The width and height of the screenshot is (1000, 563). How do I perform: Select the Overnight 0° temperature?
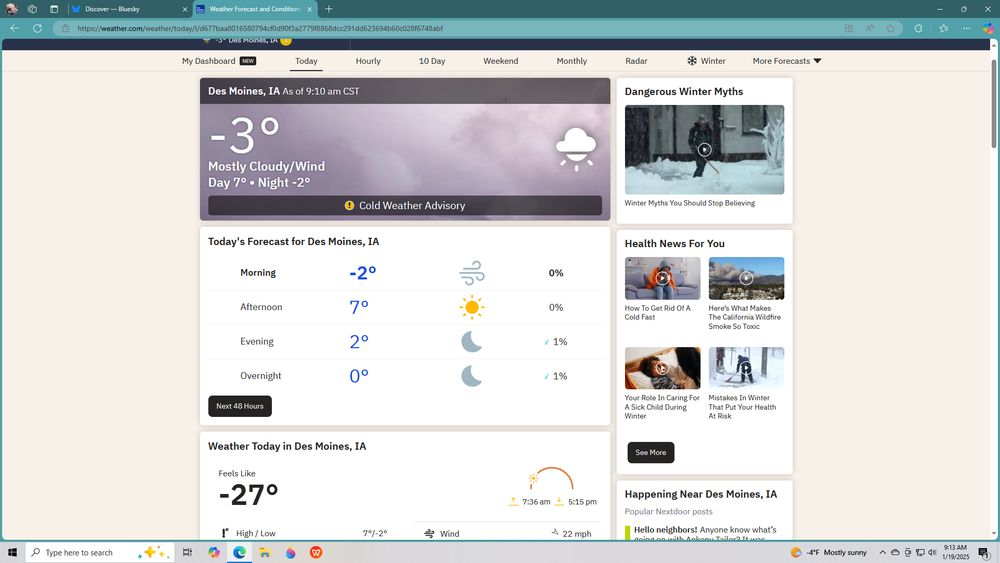click(359, 376)
